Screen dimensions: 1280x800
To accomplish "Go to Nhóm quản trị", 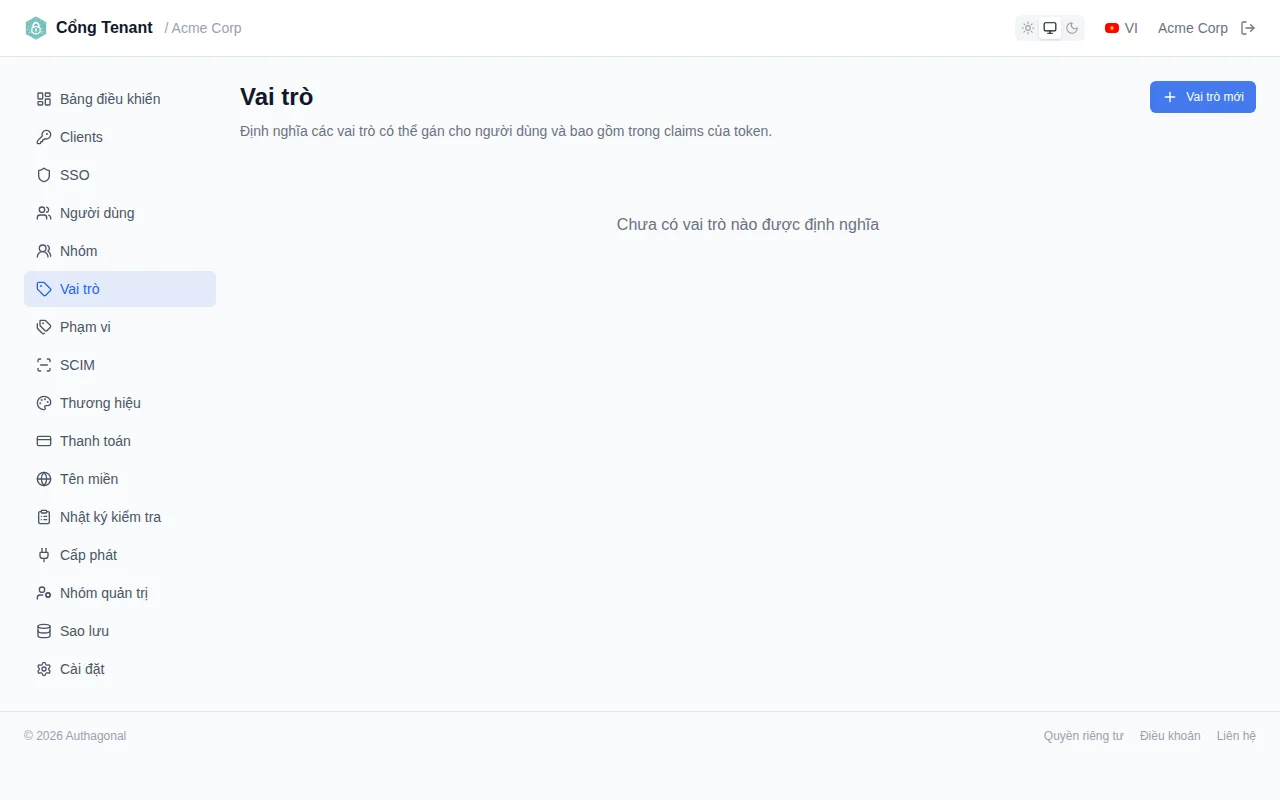I will [120, 593].
